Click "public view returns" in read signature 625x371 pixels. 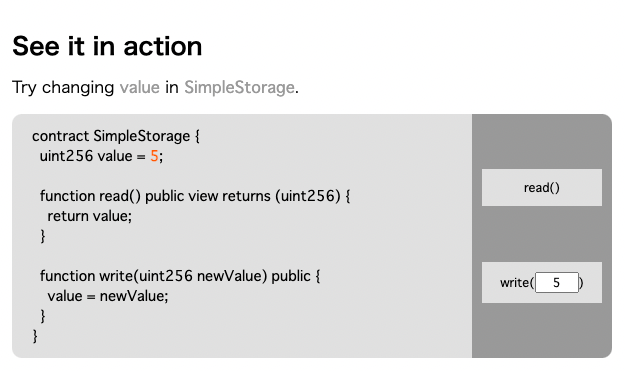point(208,196)
